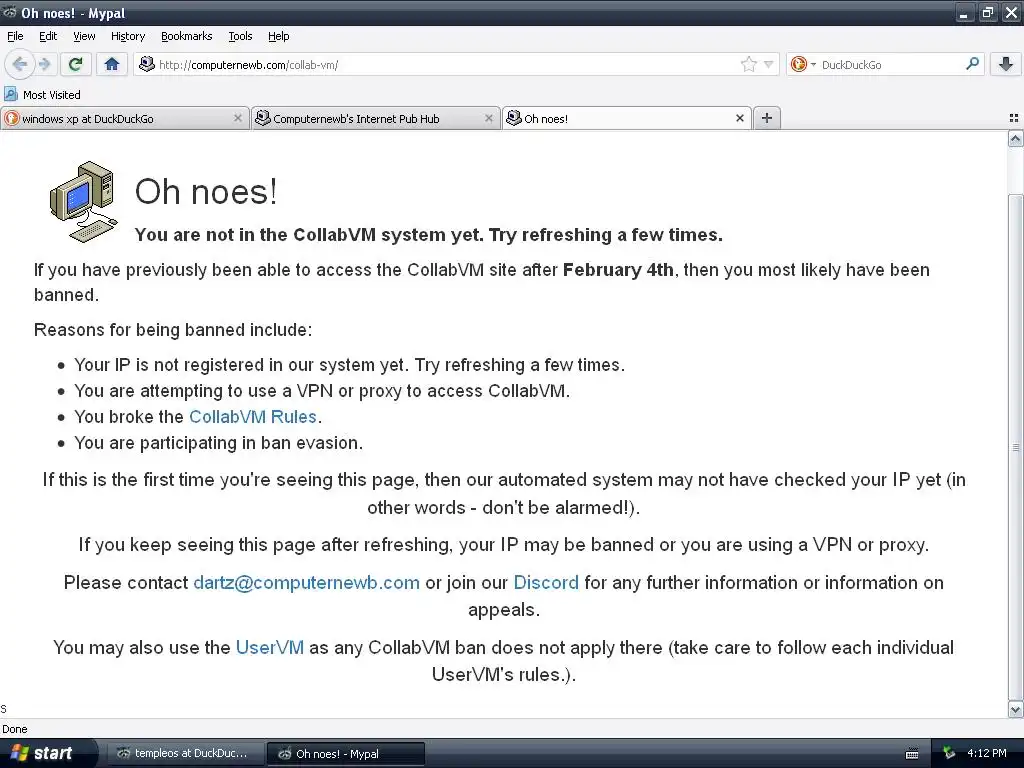Open the Most Visited bookmarks folder
The height and width of the screenshot is (768, 1024).
42,95
